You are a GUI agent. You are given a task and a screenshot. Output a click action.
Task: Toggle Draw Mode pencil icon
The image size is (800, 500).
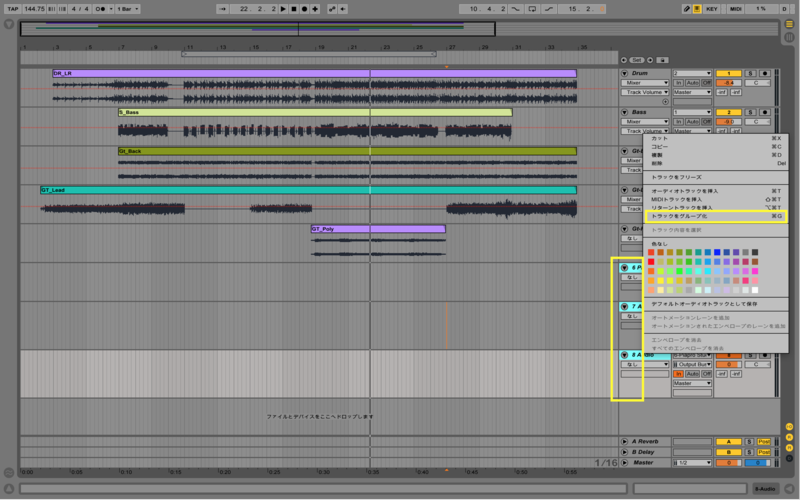687,9
